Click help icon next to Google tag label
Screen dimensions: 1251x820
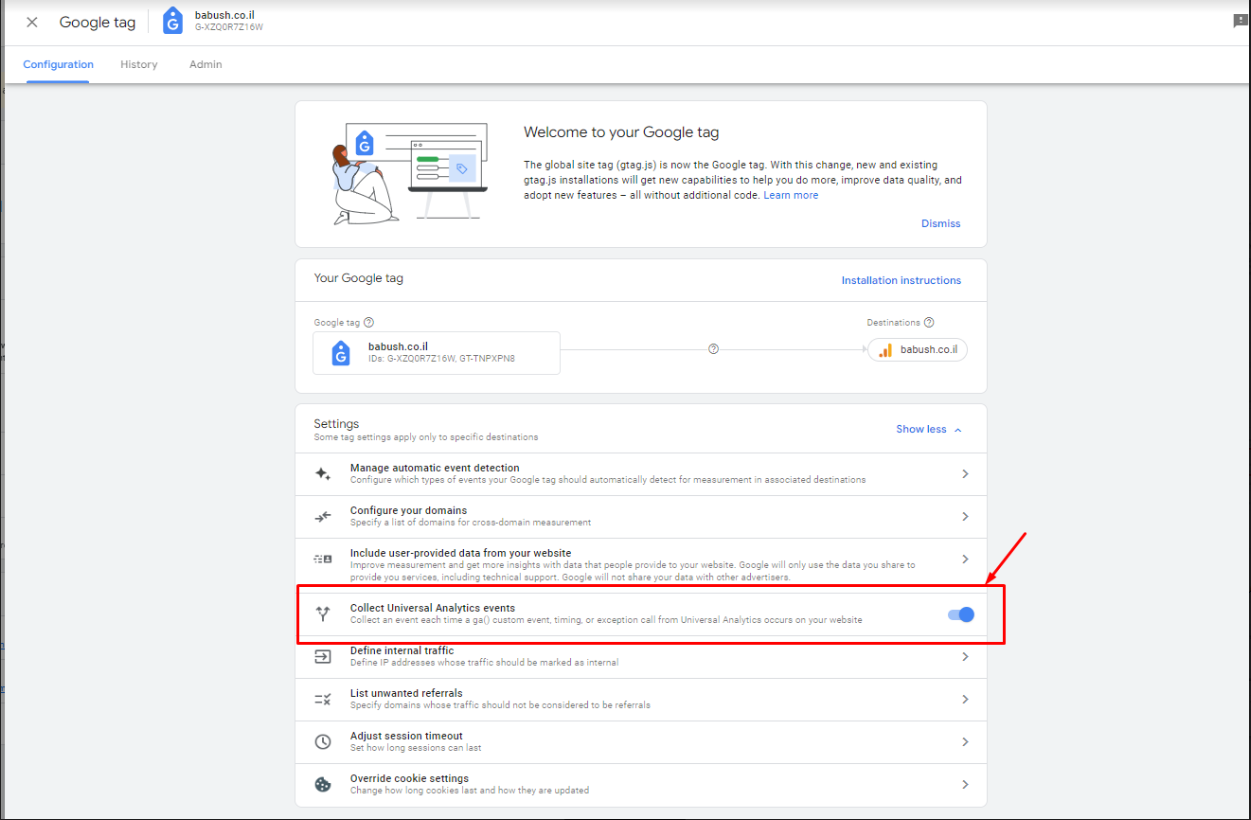[x=369, y=323]
